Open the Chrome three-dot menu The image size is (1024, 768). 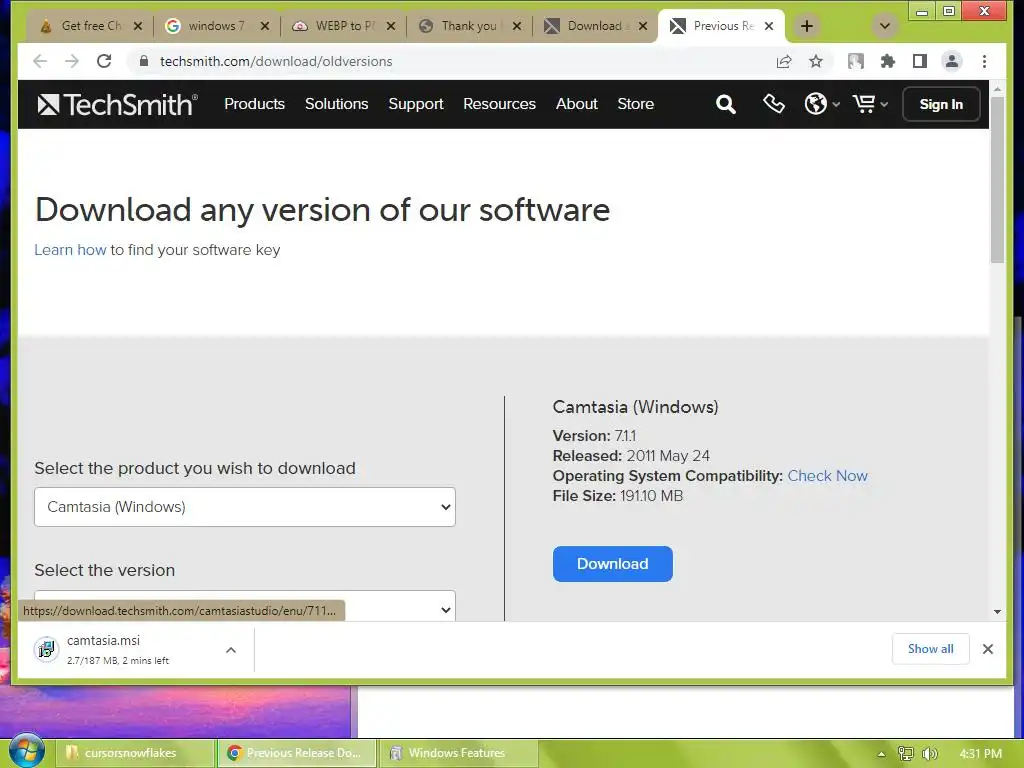coord(984,61)
